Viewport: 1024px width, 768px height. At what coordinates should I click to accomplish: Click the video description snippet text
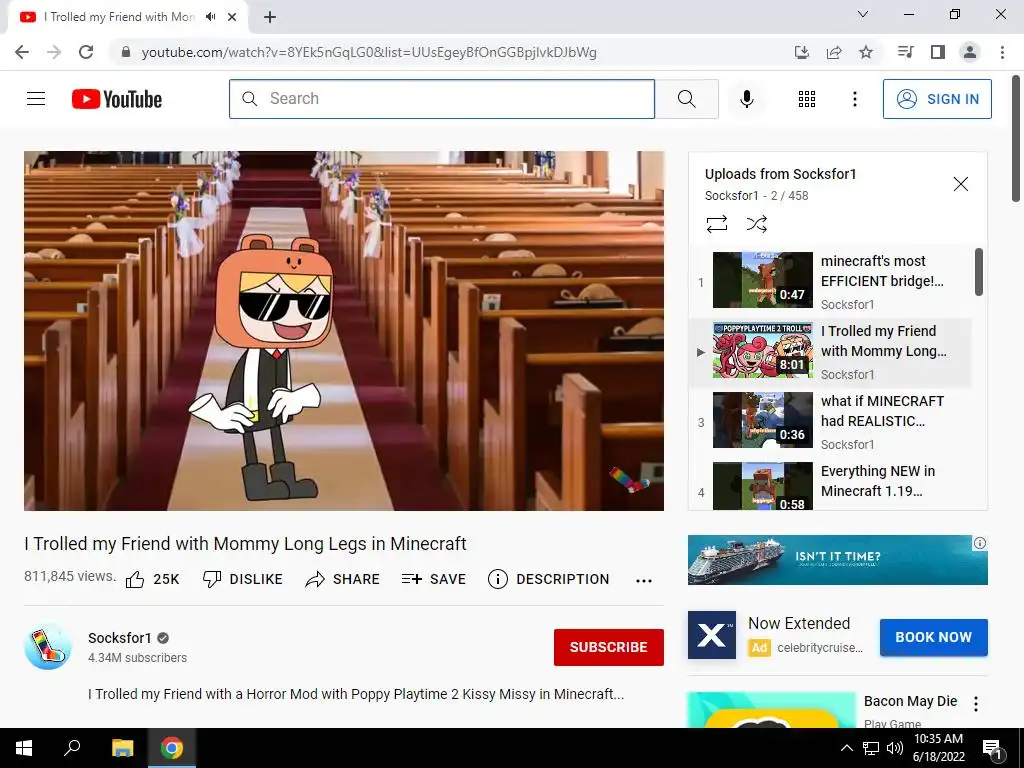point(356,694)
